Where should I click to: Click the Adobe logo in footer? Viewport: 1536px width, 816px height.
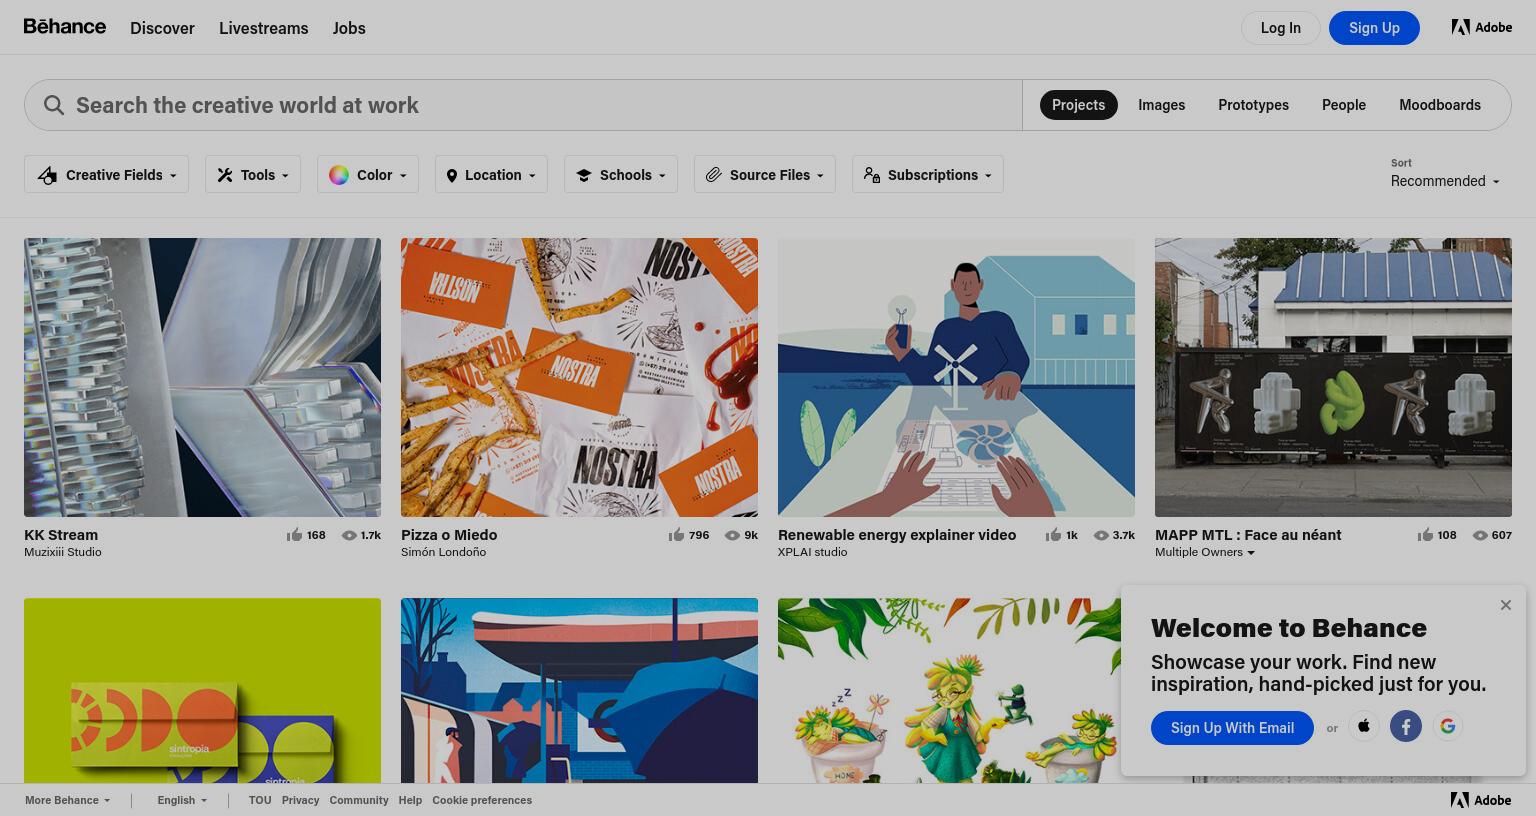(1481, 800)
